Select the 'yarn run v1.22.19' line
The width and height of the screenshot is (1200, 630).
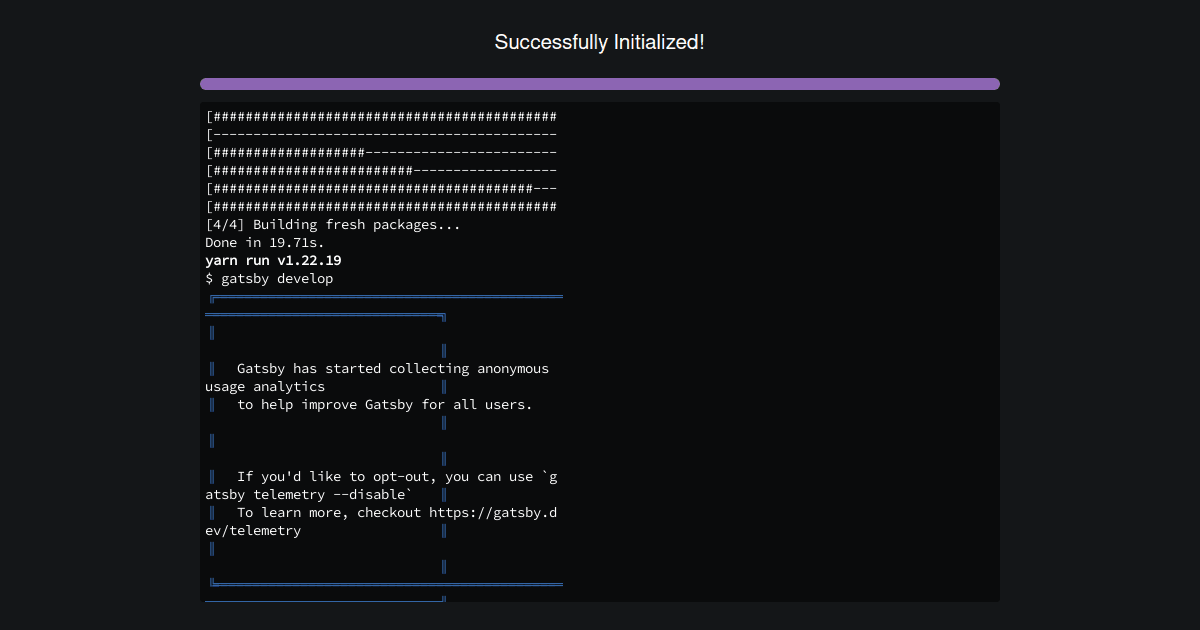[273, 261]
